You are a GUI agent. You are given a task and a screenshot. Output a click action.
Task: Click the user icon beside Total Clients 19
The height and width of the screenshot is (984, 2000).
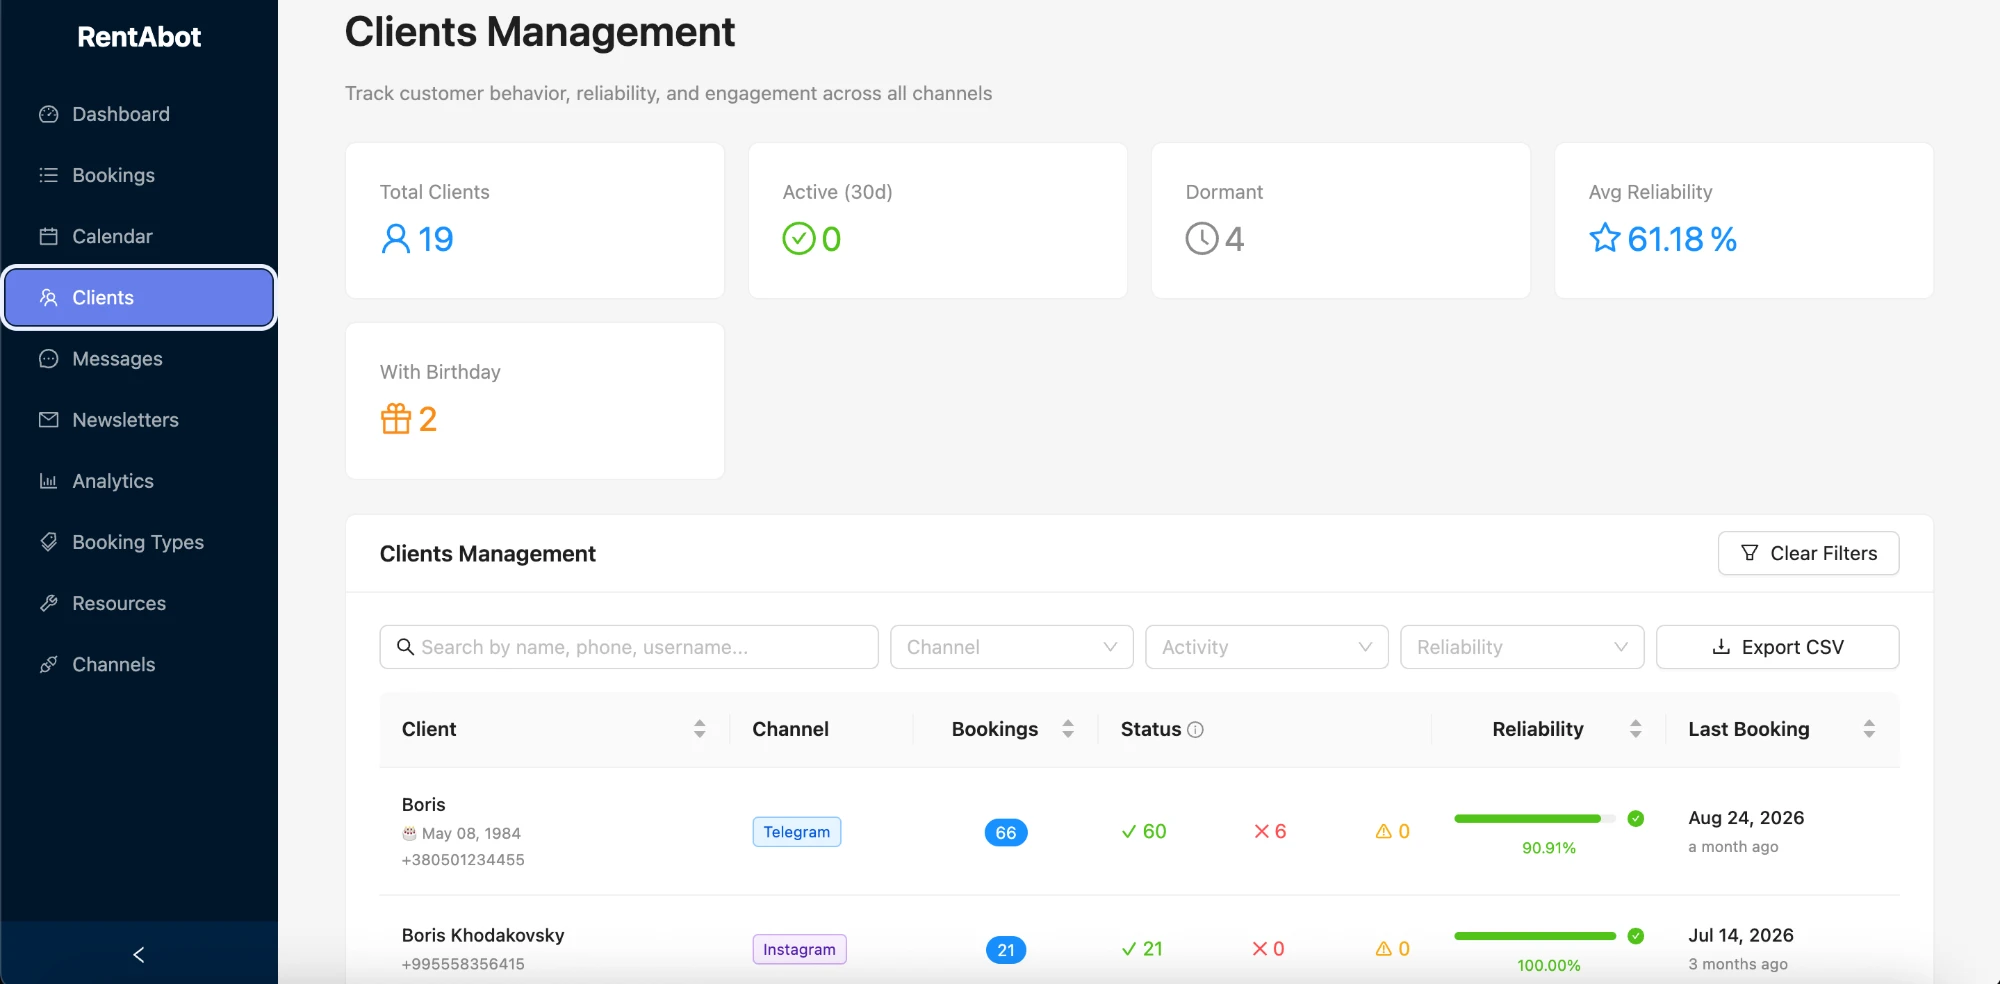coord(396,239)
